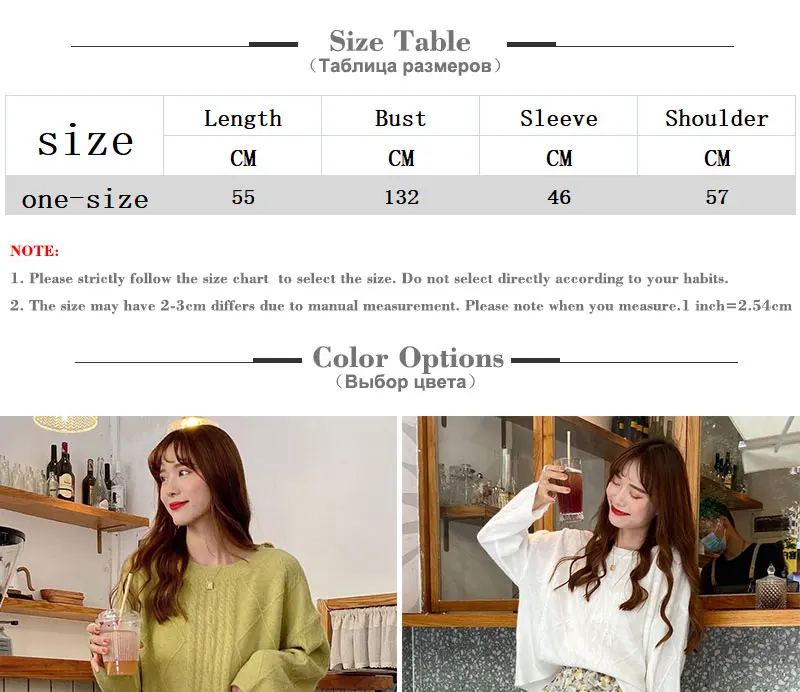Viewport: 800px width, 692px height.
Task: Click the length value 55
Action: (243, 196)
